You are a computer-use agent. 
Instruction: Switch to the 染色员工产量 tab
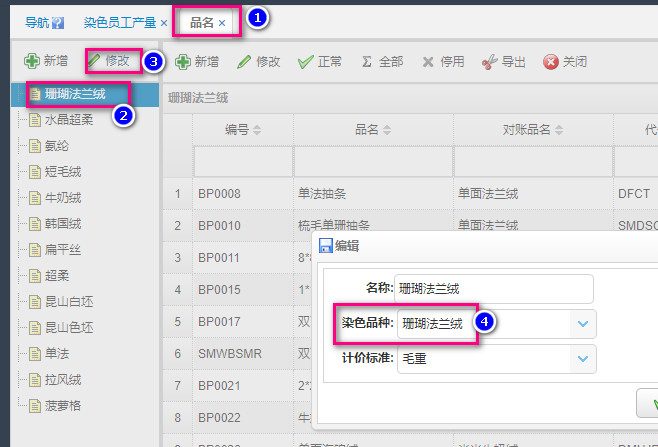pyautogui.click(x=120, y=23)
